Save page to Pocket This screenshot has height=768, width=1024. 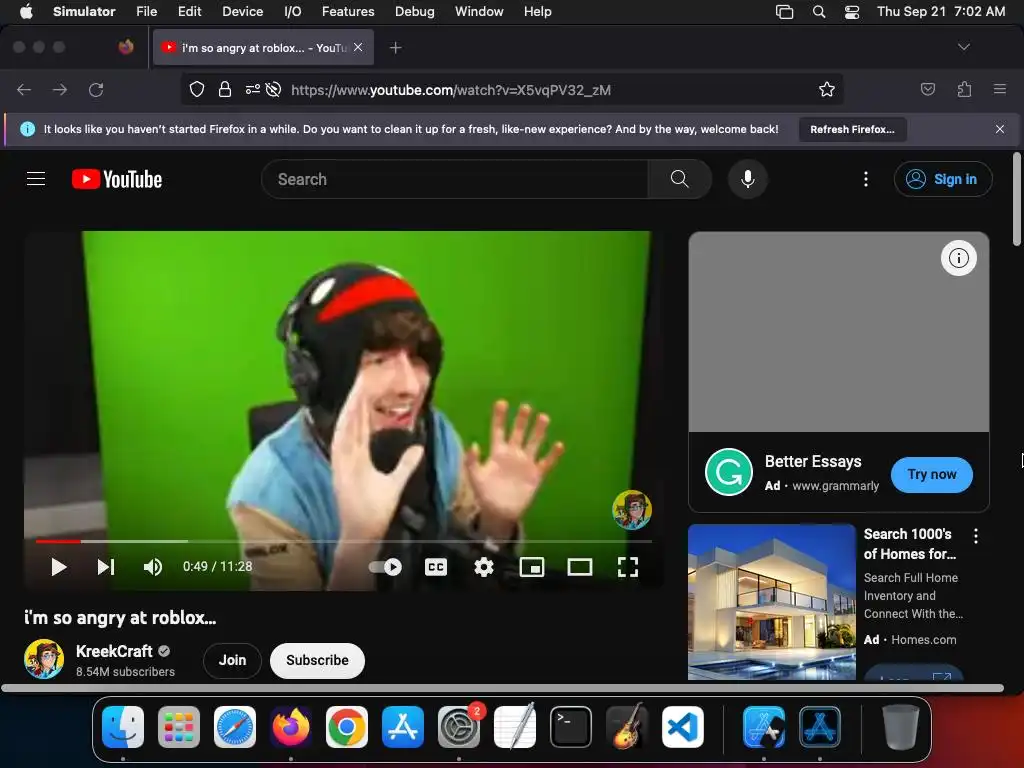coord(927,89)
